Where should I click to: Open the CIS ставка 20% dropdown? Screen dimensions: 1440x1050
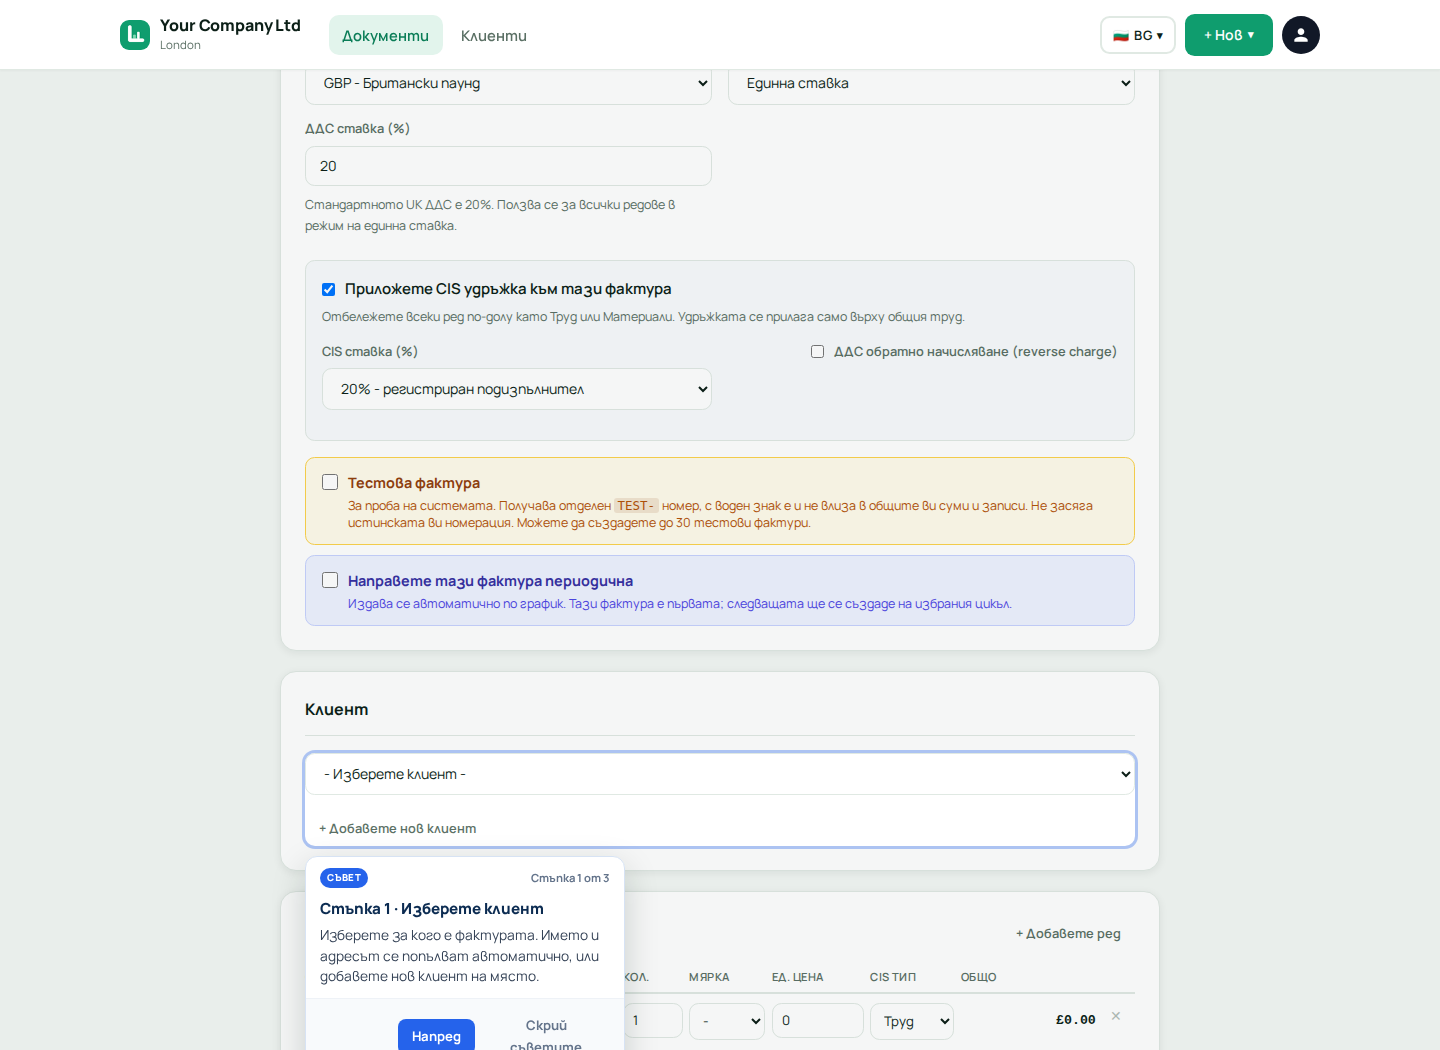pos(517,389)
